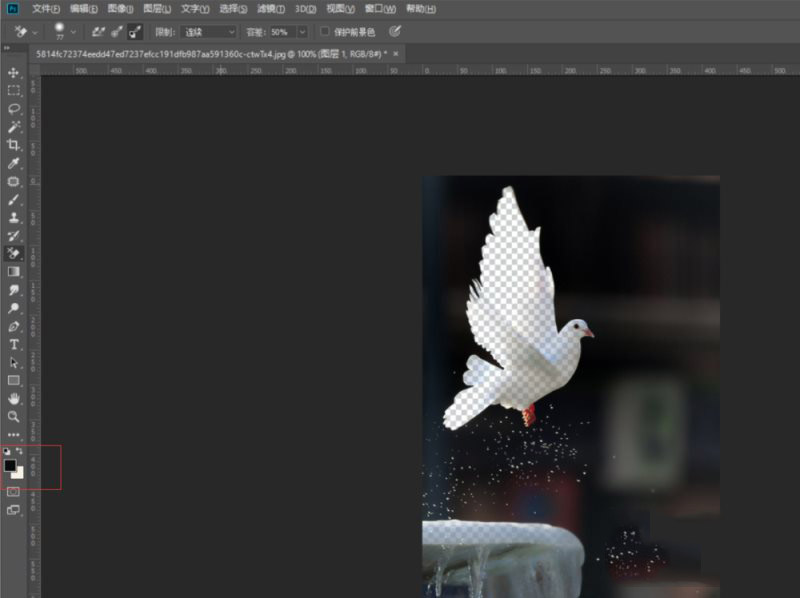
Task: Activate the Crop tool
Action: coord(14,145)
